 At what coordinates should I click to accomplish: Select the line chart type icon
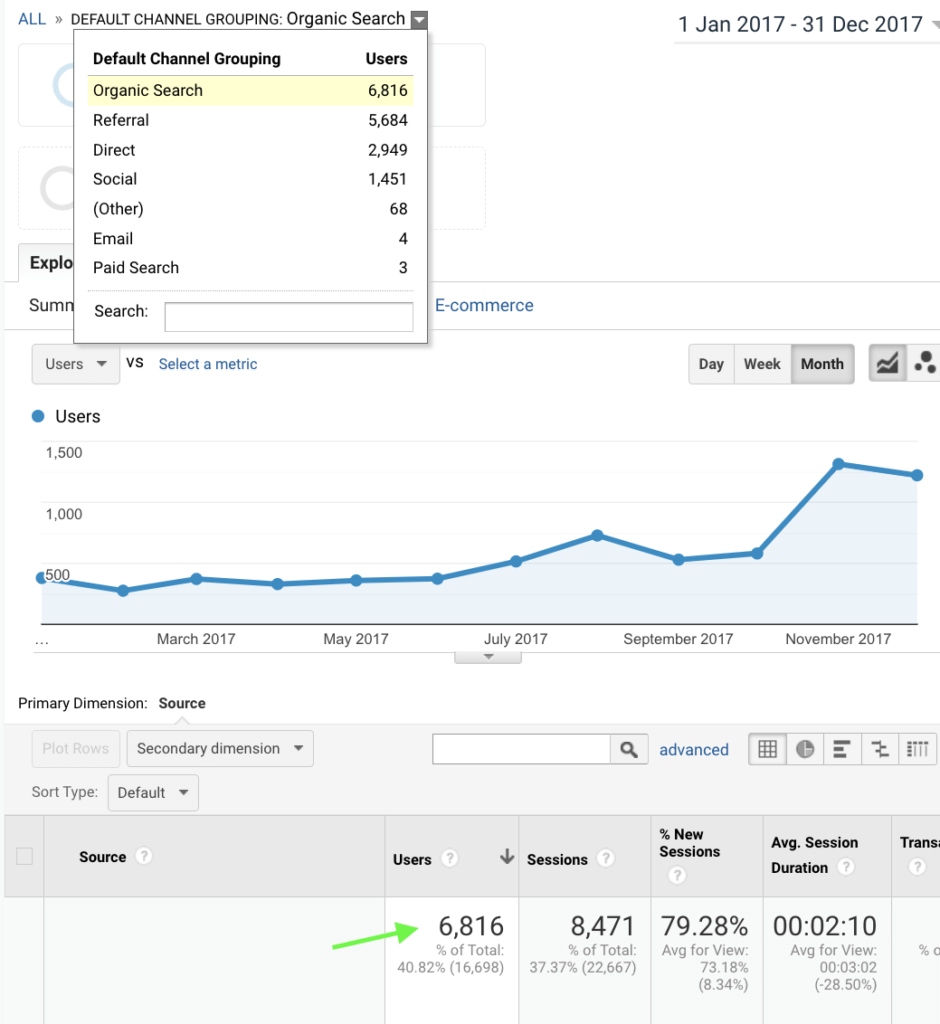[x=887, y=364]
